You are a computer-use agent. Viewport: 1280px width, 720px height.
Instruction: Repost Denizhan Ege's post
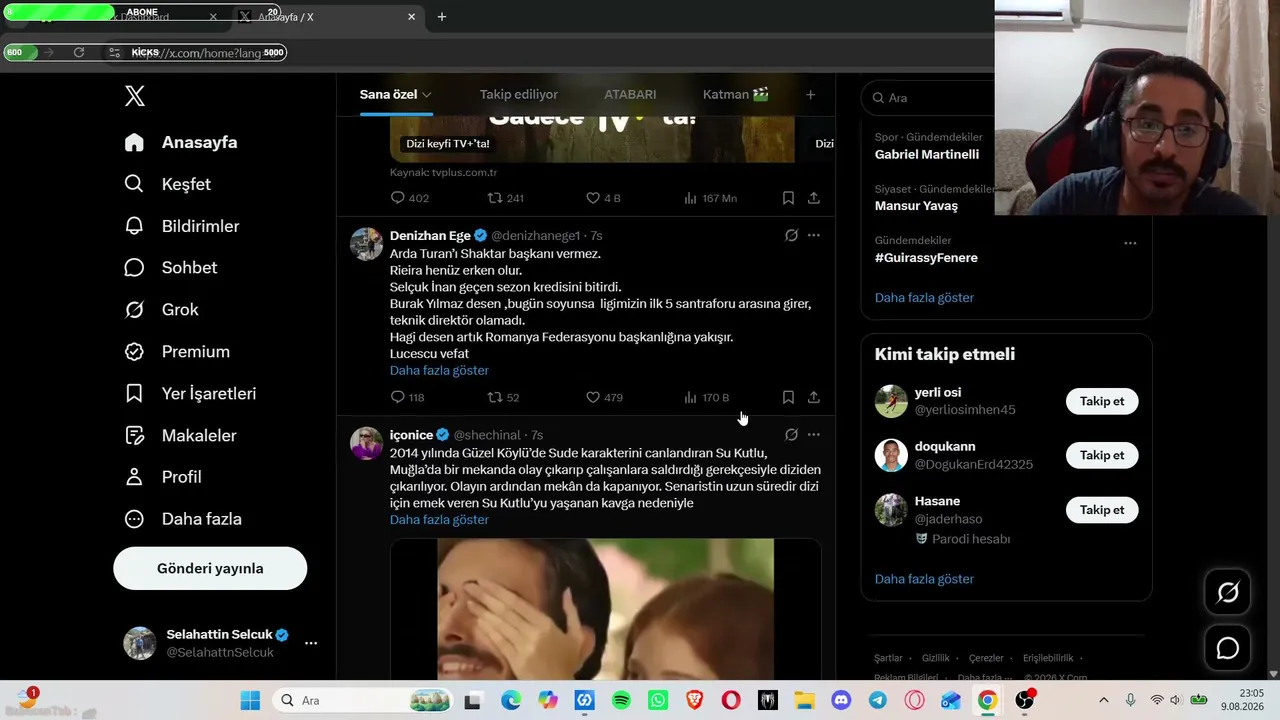tap(503, 397)
